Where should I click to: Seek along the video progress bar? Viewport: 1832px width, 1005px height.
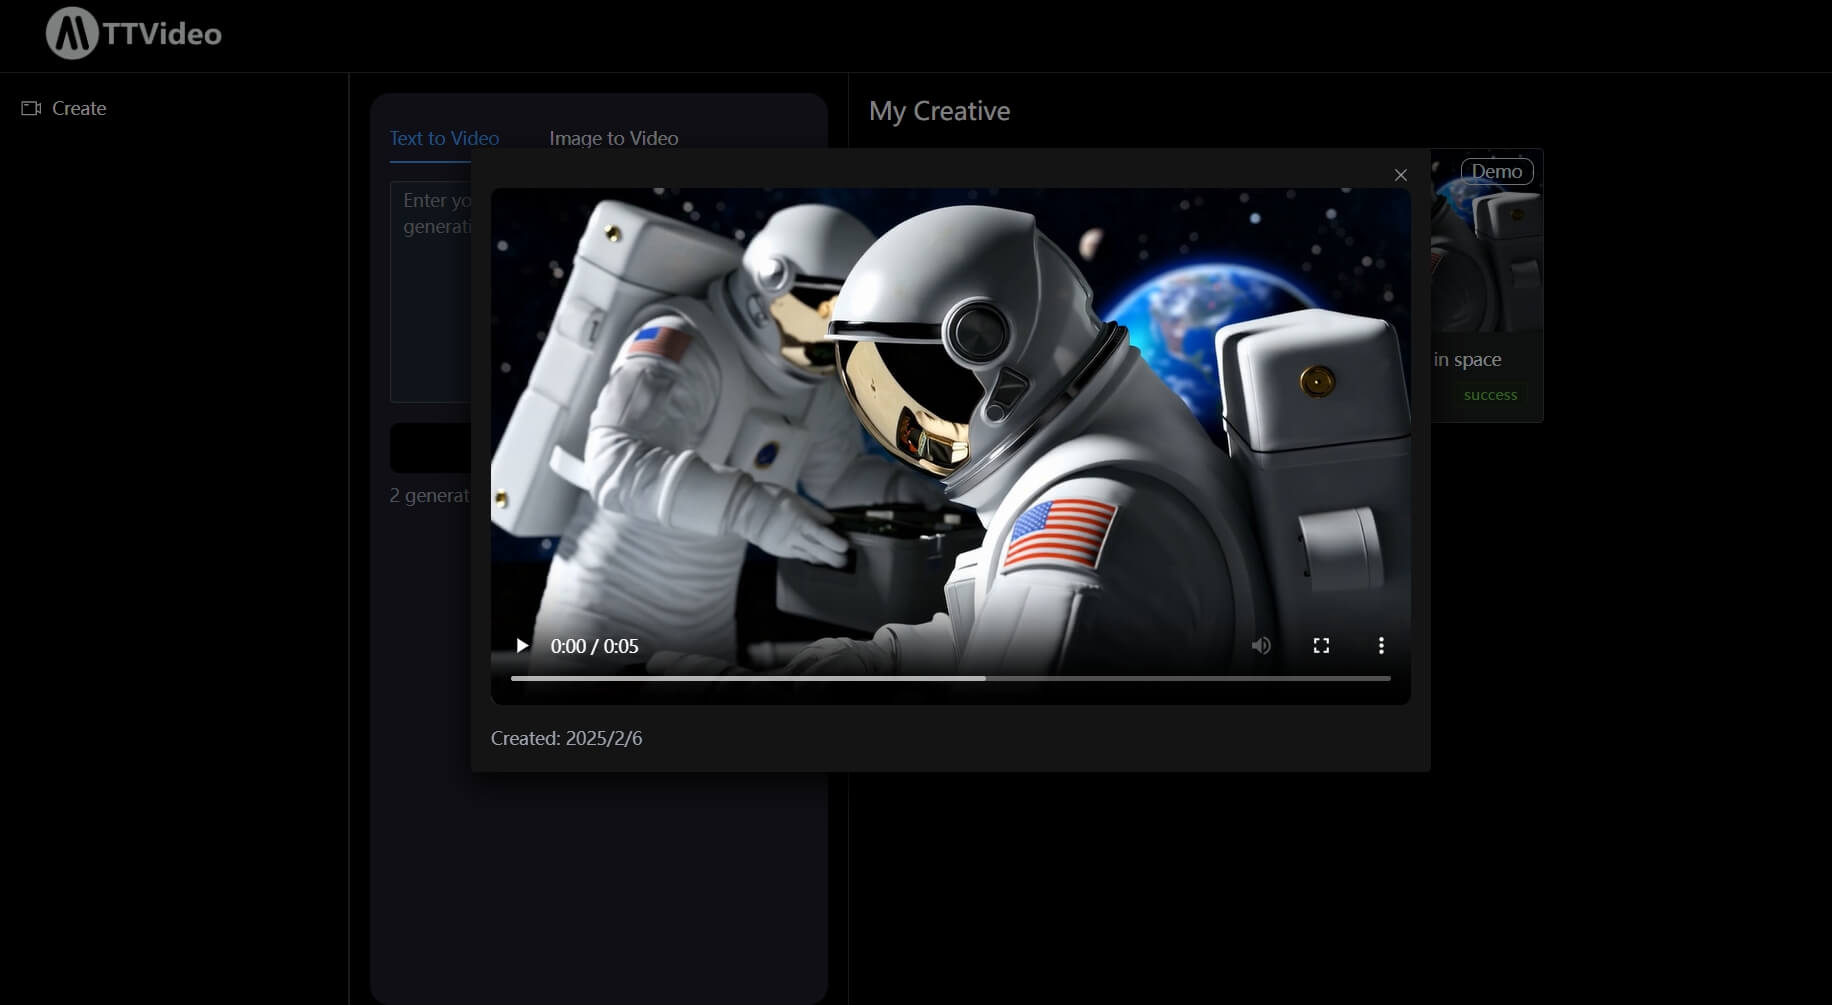[x=950, y=678]
